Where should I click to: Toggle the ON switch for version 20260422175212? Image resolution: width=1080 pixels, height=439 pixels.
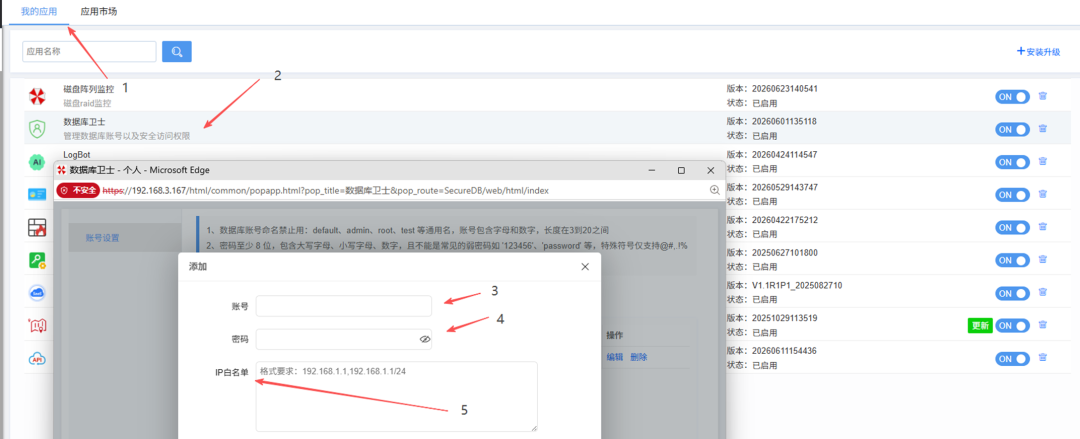(x=1012, y=227)
